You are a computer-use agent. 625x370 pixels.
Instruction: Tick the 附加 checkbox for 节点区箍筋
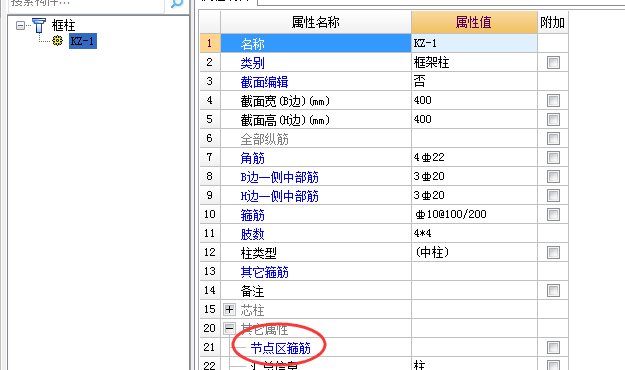click(x=553, y=347)
